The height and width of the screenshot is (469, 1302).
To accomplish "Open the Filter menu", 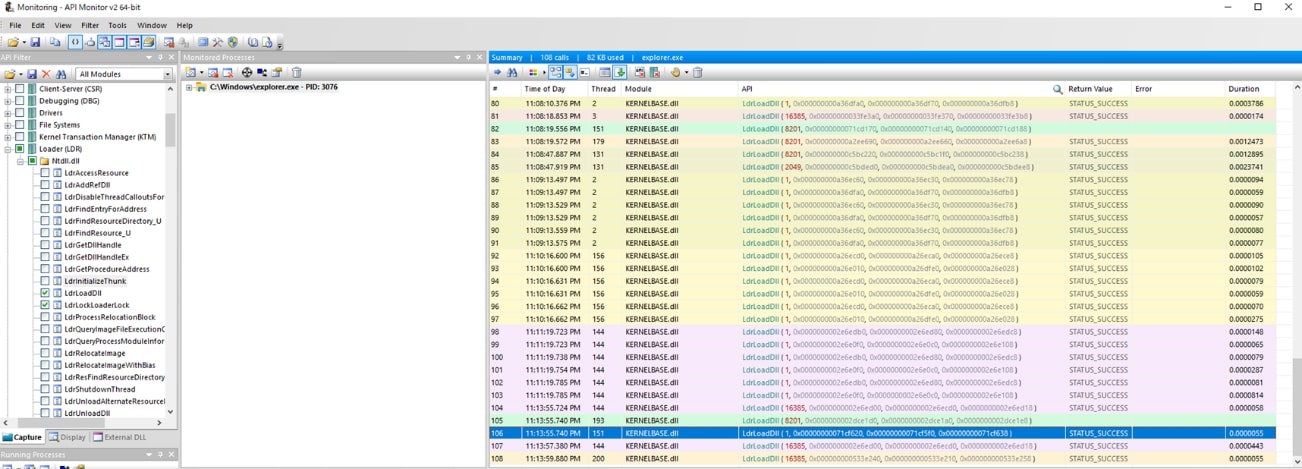I will (x=90, y=25).
